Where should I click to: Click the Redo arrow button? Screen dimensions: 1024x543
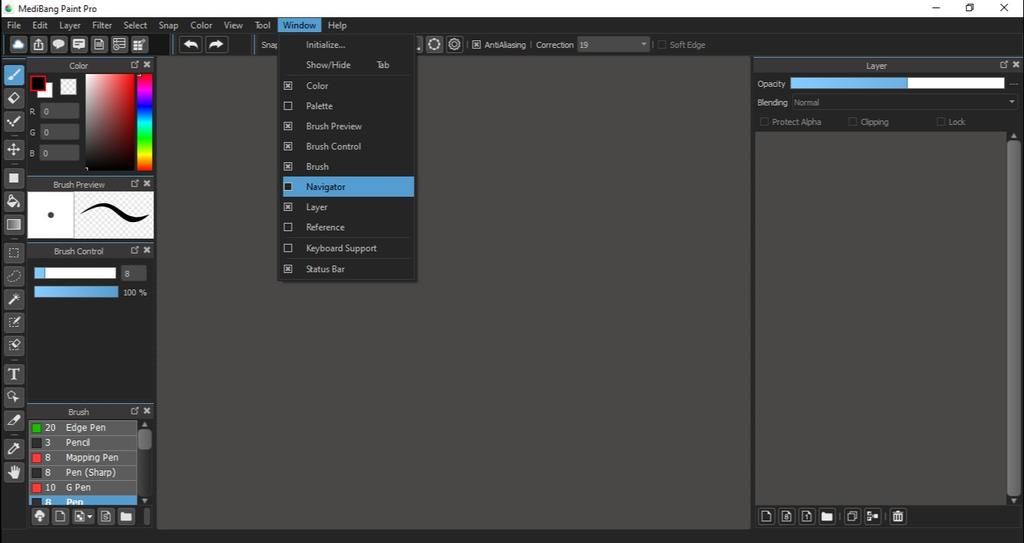[216, 44]
